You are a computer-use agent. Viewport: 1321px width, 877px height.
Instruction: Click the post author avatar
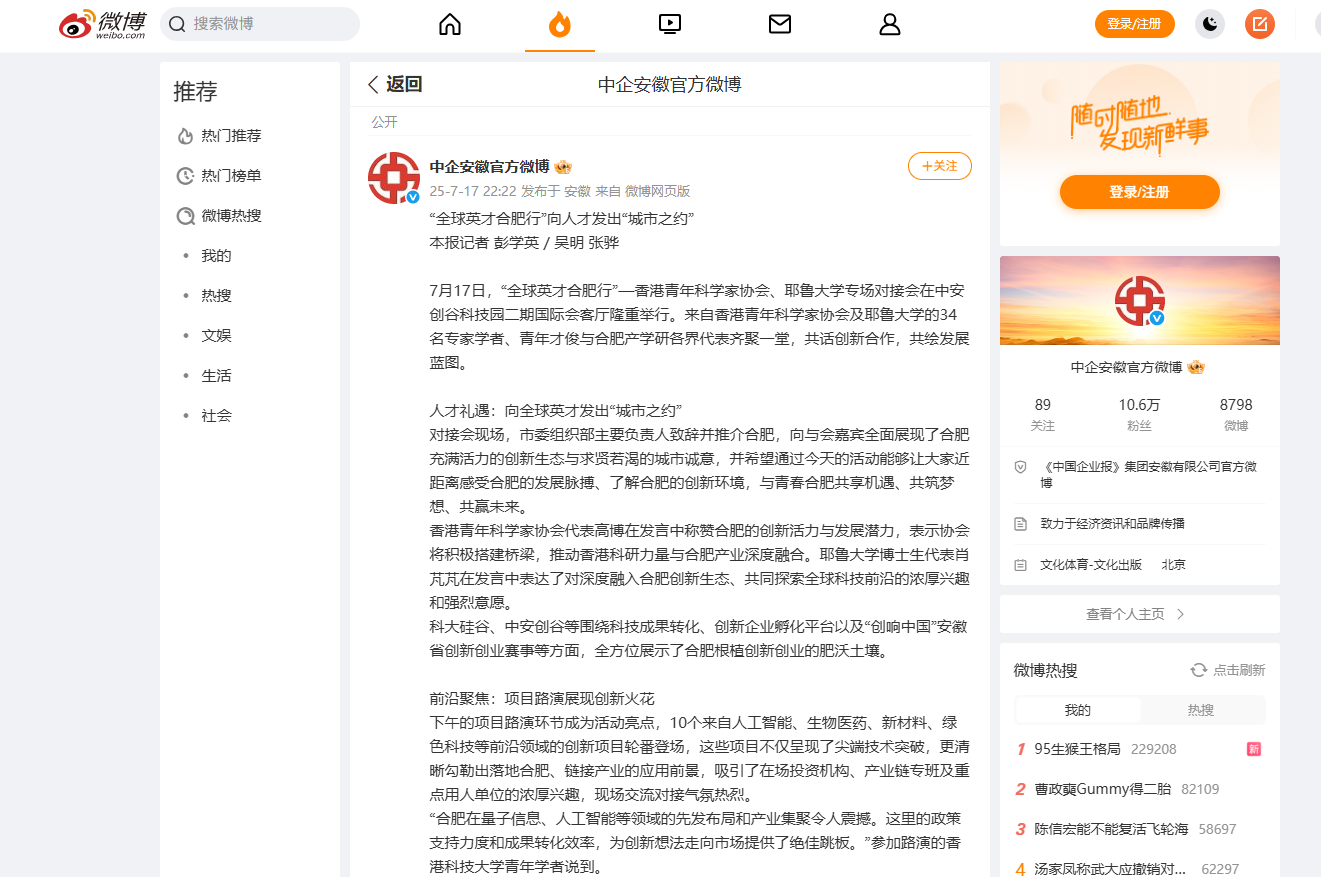coord(394,178)
